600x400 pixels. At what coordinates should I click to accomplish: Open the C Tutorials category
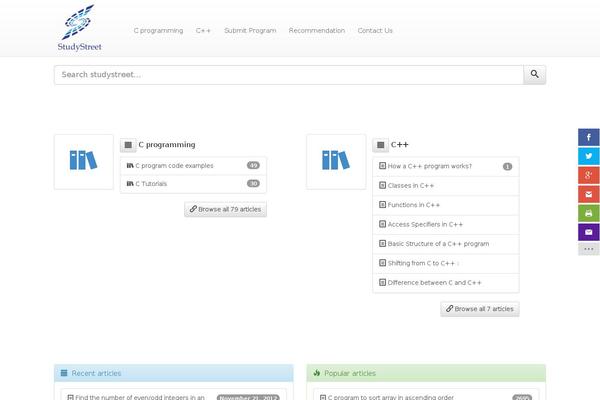(151, 184)
